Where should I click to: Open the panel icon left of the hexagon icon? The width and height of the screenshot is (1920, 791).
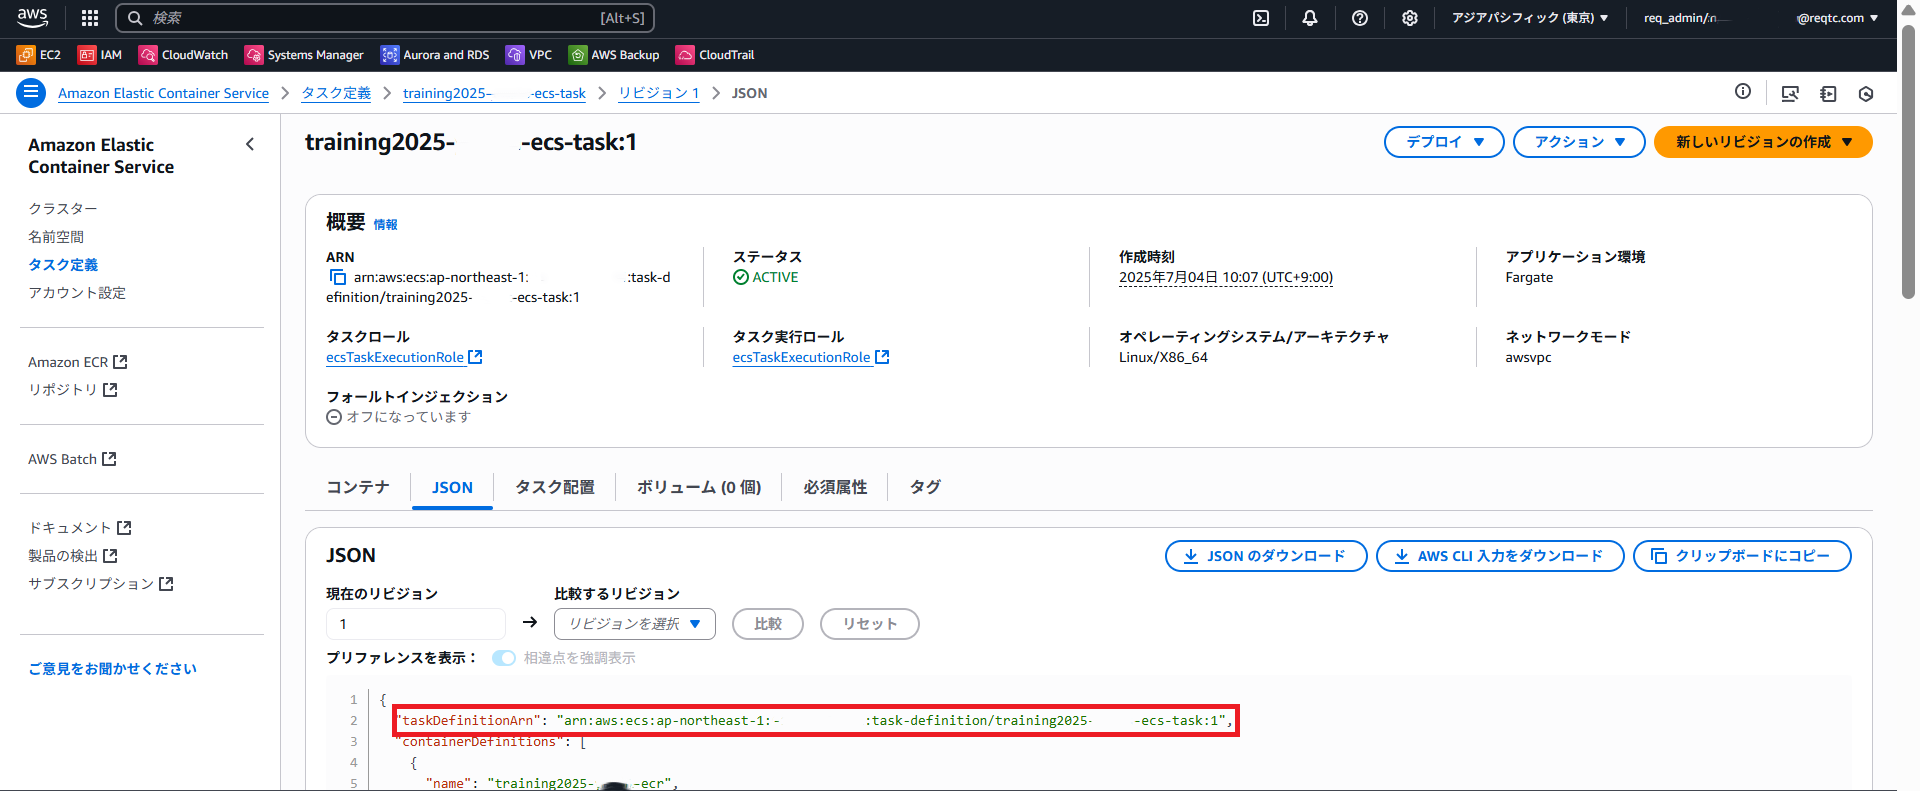pyautogui.click(x=1828, y=93)
